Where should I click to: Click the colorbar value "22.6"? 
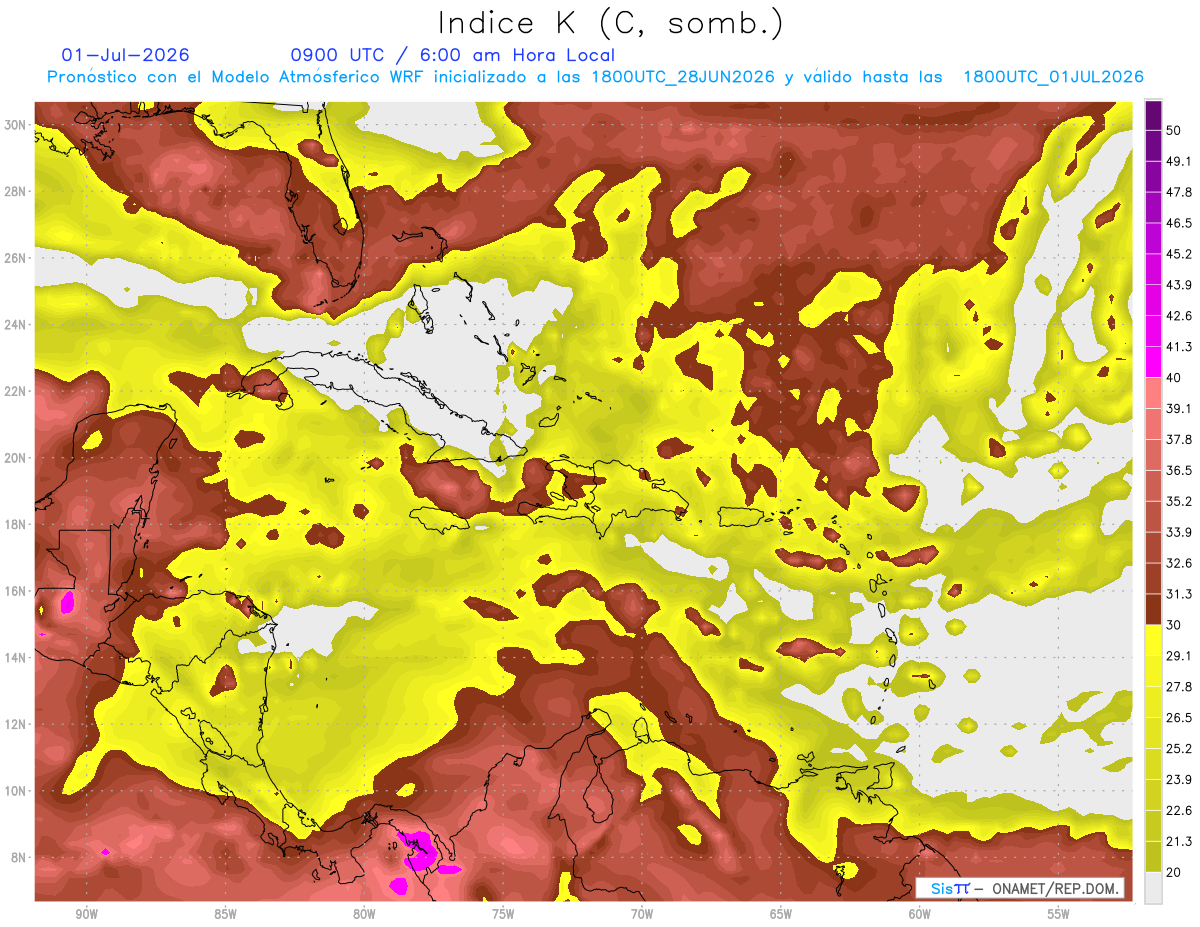click(x=1179, y=811)
